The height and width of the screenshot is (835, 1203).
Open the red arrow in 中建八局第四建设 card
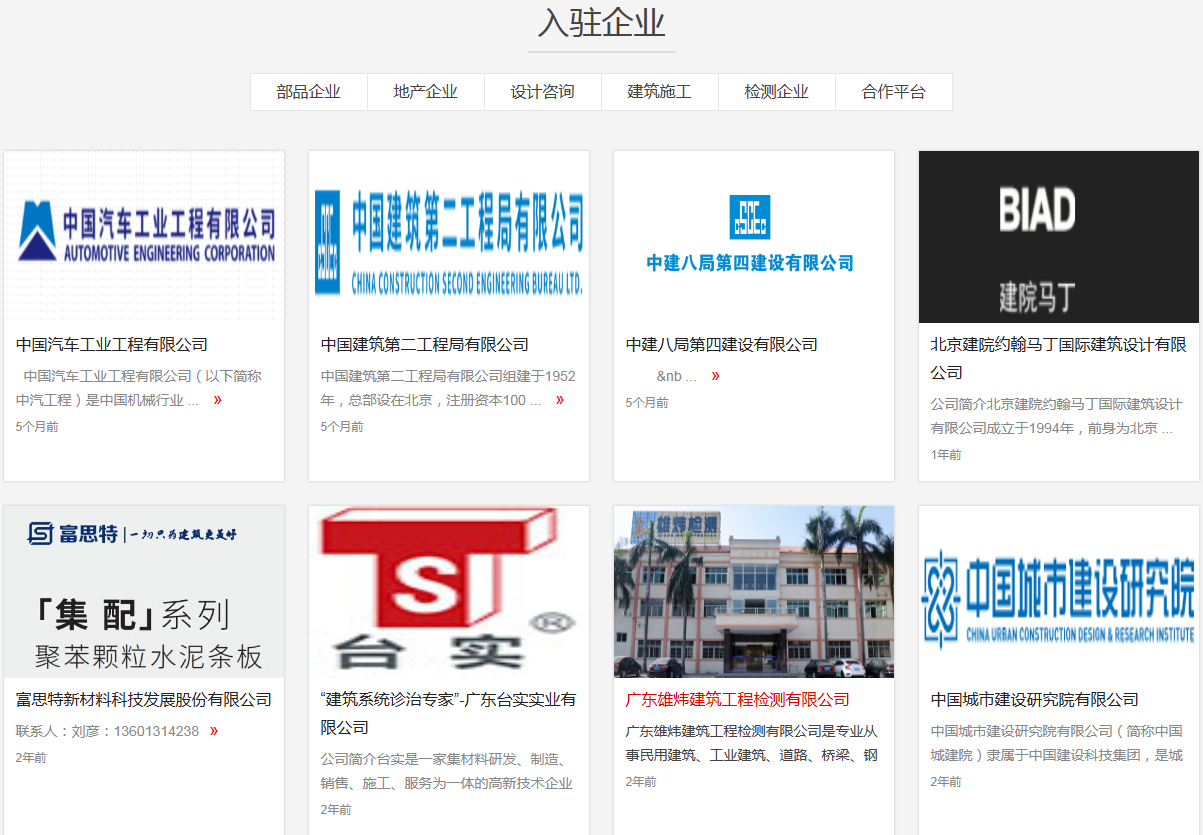pos(715,376)
